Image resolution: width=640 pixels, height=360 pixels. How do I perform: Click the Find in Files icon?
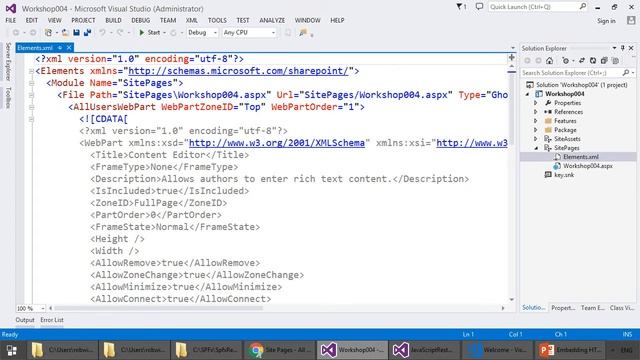(x=303, y=32)
